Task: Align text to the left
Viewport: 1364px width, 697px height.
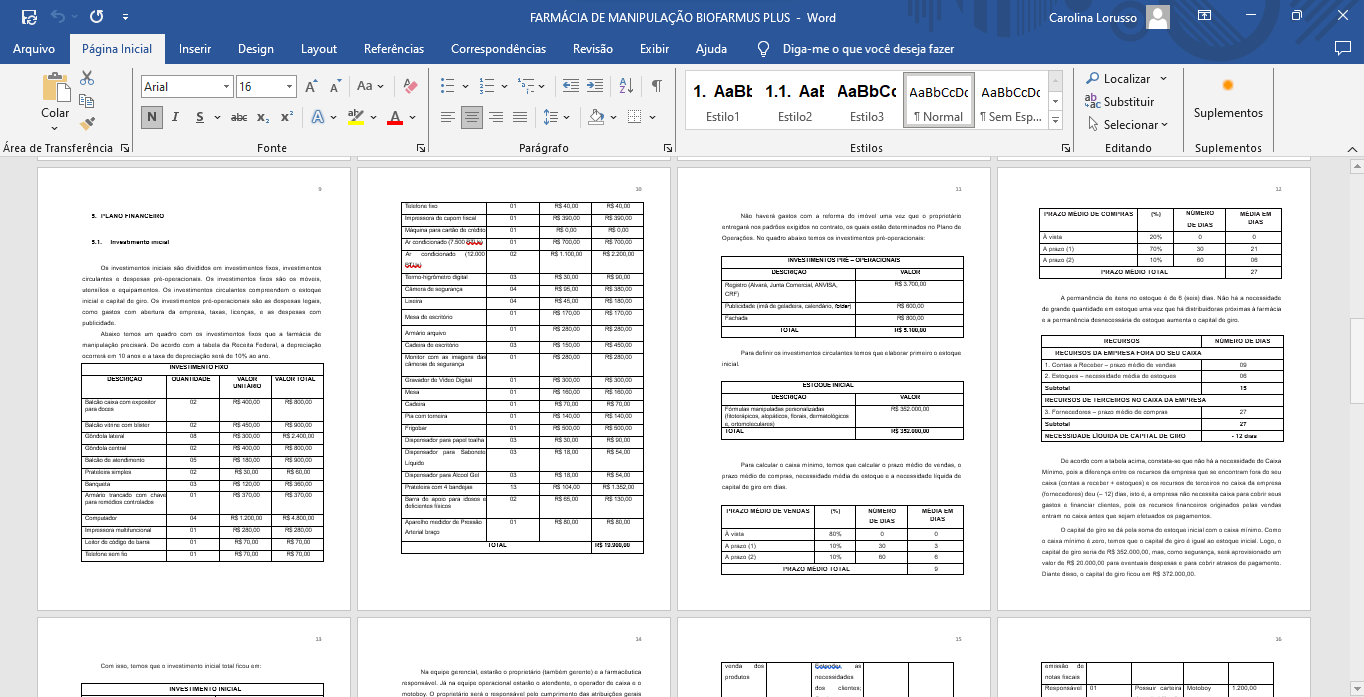Action: tap(448, 117)
